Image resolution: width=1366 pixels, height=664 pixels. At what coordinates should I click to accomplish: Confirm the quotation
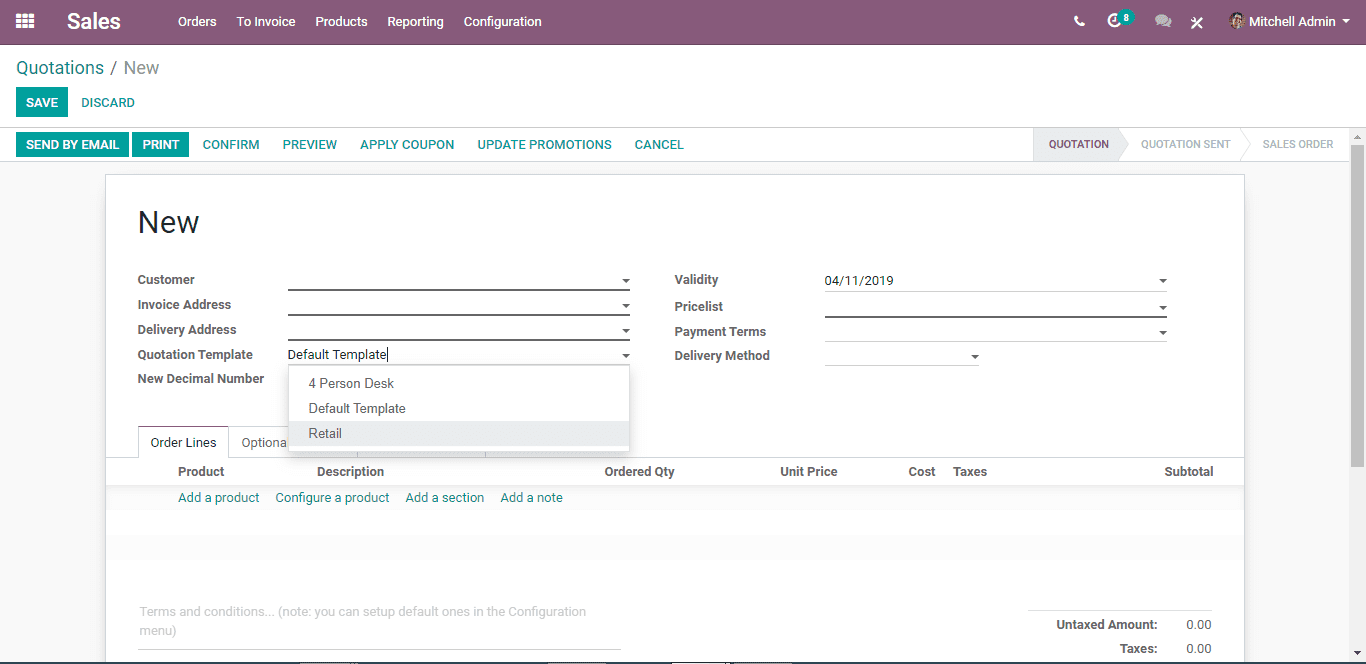231,144
